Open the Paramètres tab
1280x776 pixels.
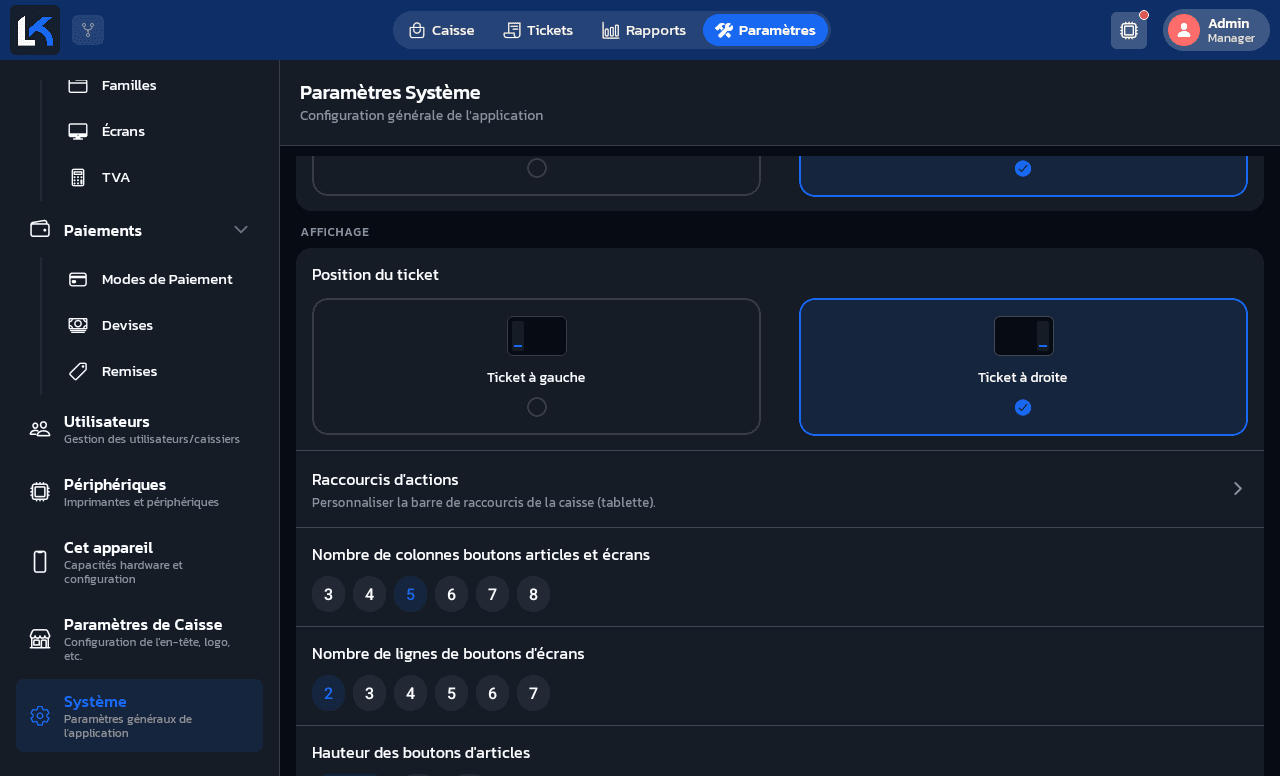(x=765, y=30)
